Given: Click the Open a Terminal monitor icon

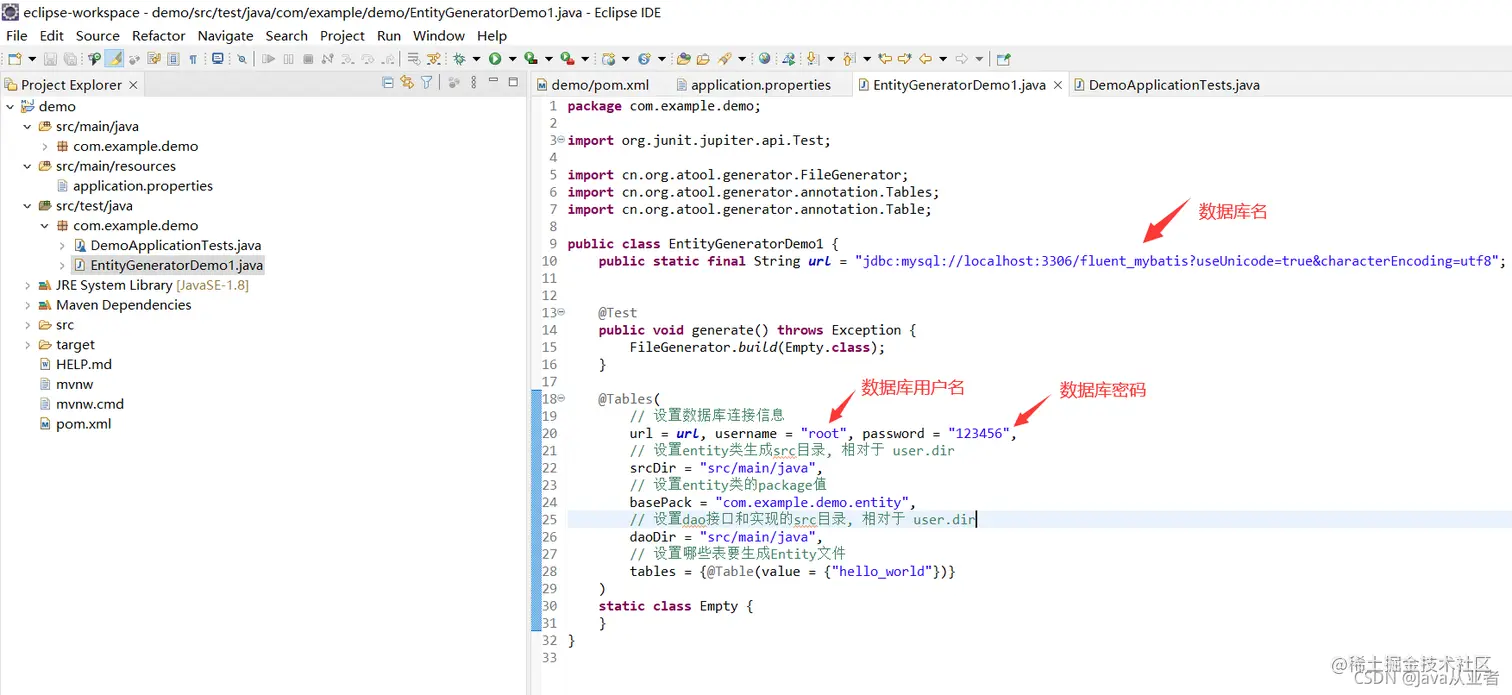Looking at the screenshot, I should pyautogui.click(x=217, y=59).
